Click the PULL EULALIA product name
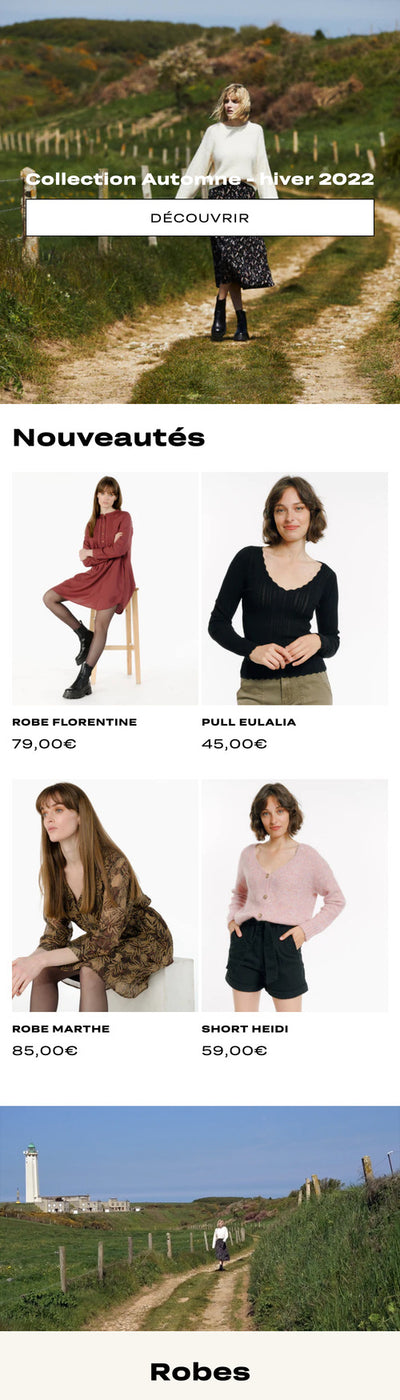Image resolution: width=400 pixels, height=1400 pixels. tap(249, 722)
